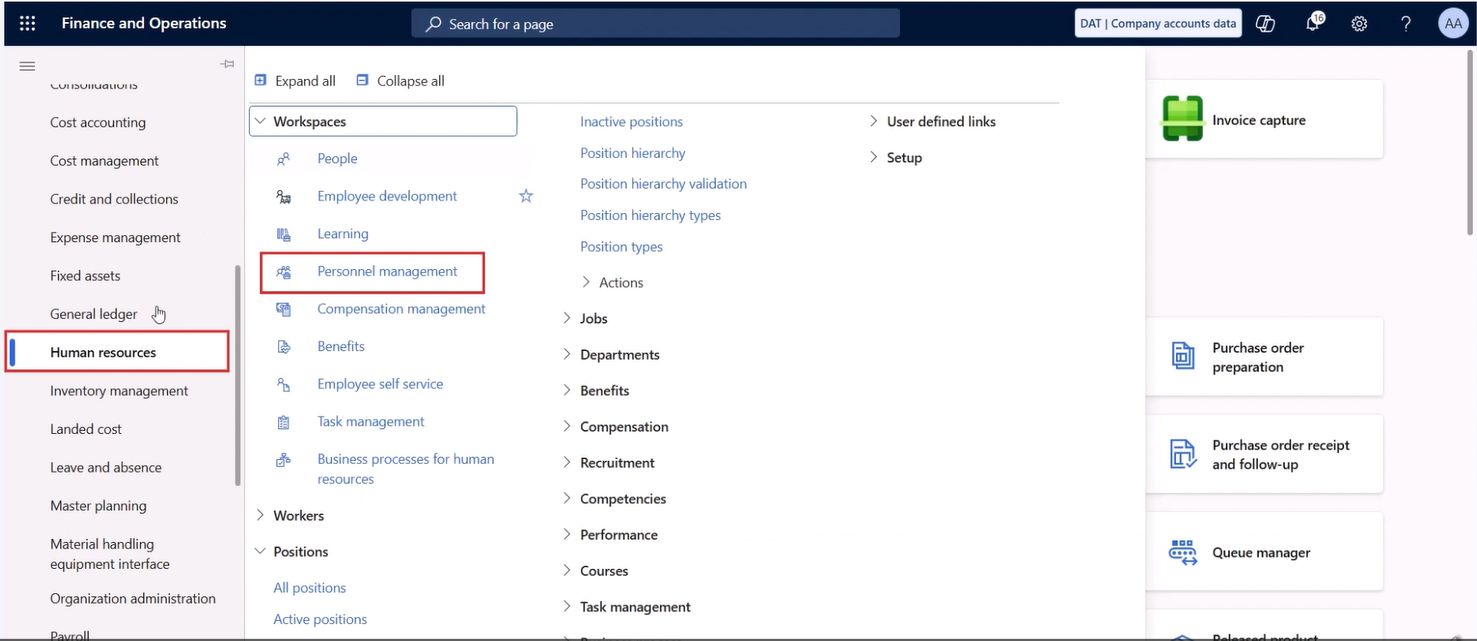Click DAT Company accounts data button
The height and width of the screenshot is (641, 1477).
click(1158, 24)
